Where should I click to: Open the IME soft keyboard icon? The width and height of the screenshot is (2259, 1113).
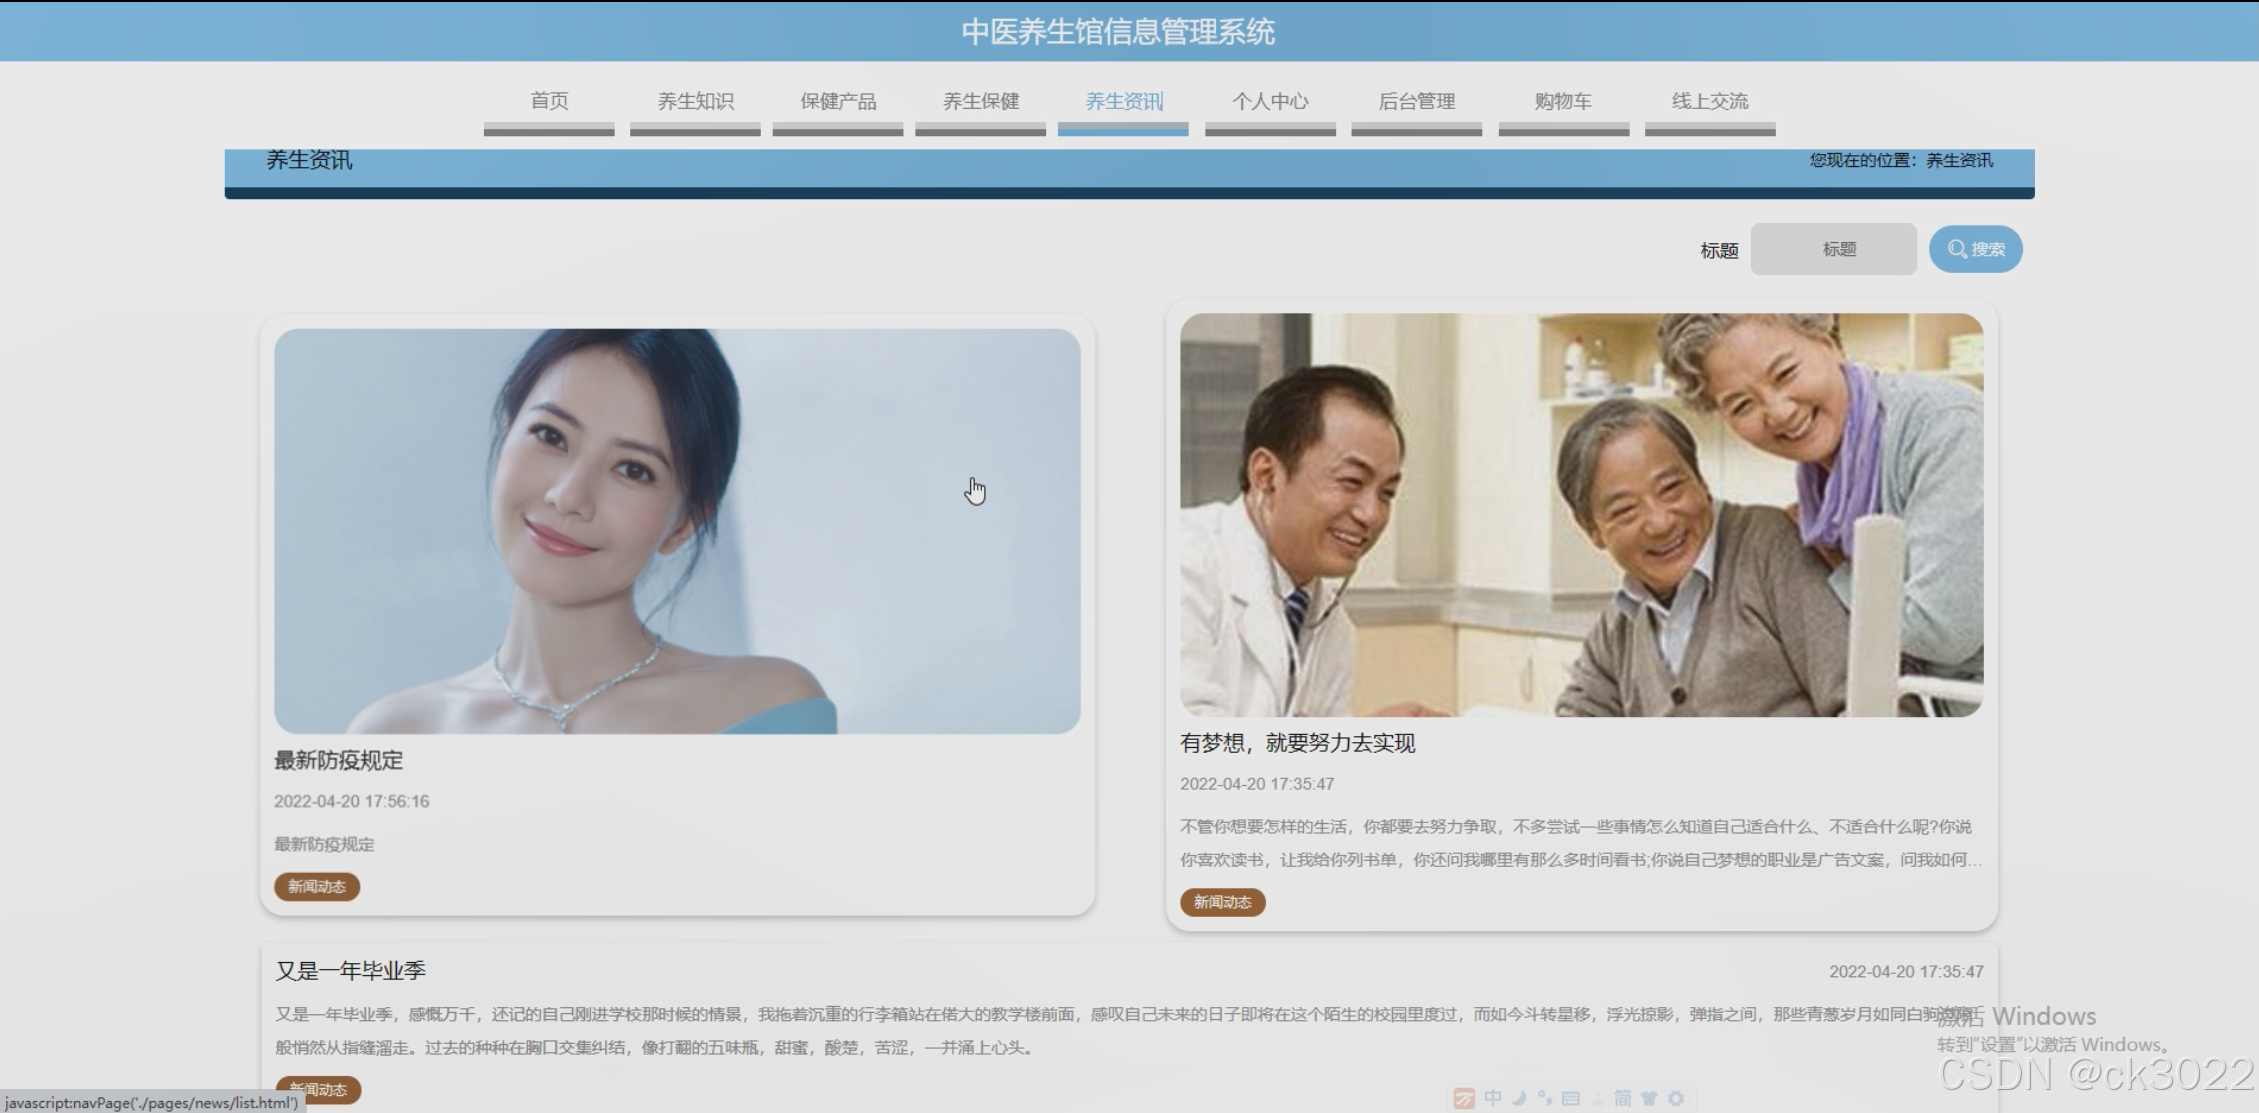pos(1571,1098)
